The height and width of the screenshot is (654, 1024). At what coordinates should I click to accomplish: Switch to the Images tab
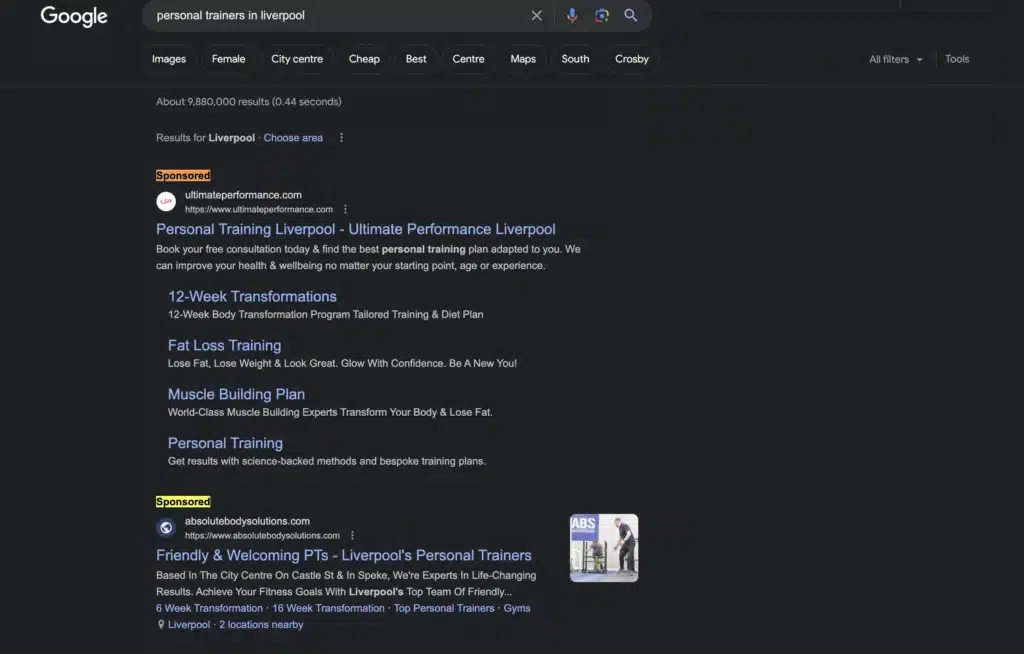pyautogui.click(x=169, y=59)
